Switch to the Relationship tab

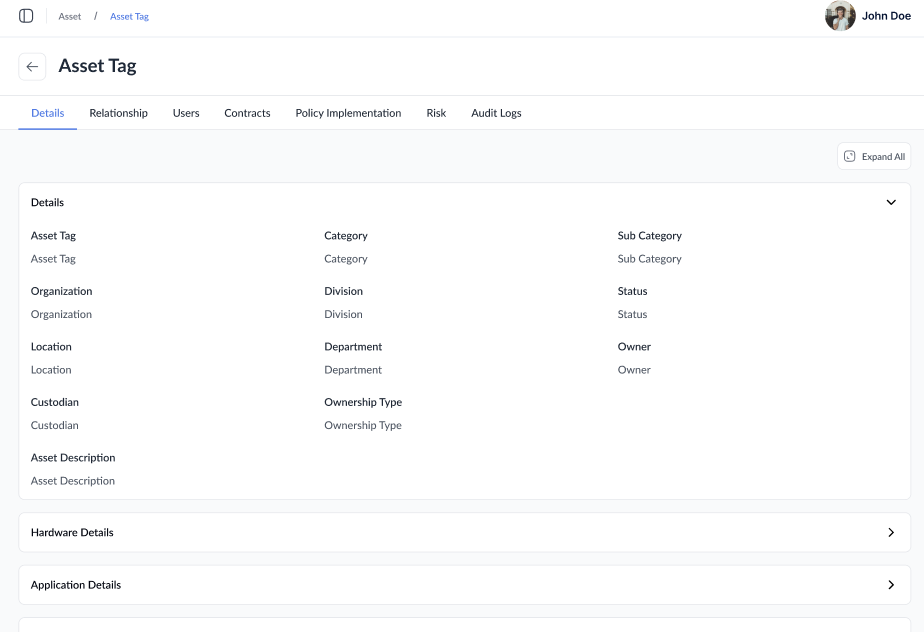[x=118, y=113]
